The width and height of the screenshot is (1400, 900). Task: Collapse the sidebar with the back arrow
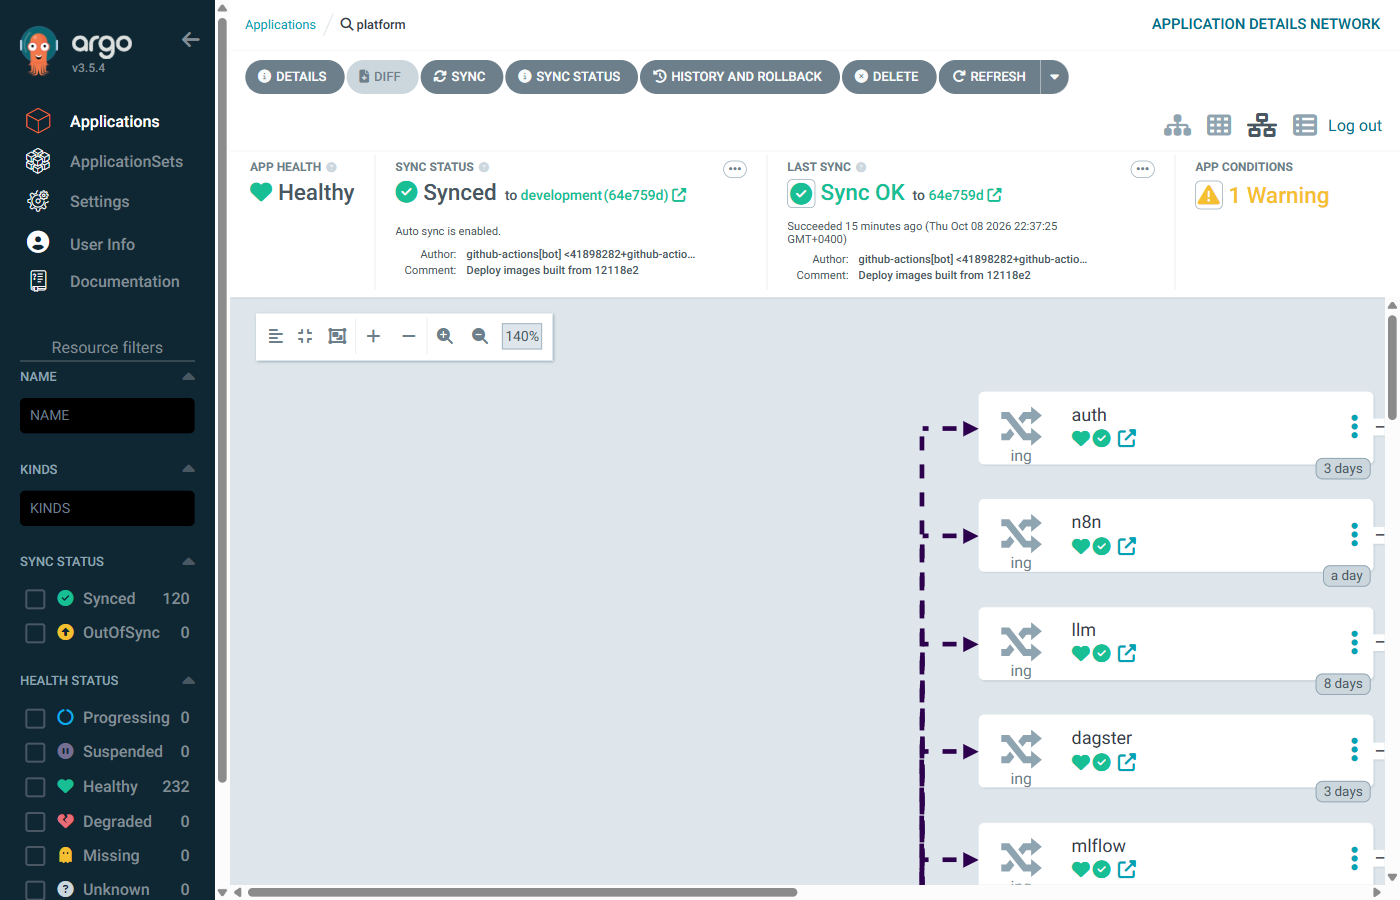190,40
